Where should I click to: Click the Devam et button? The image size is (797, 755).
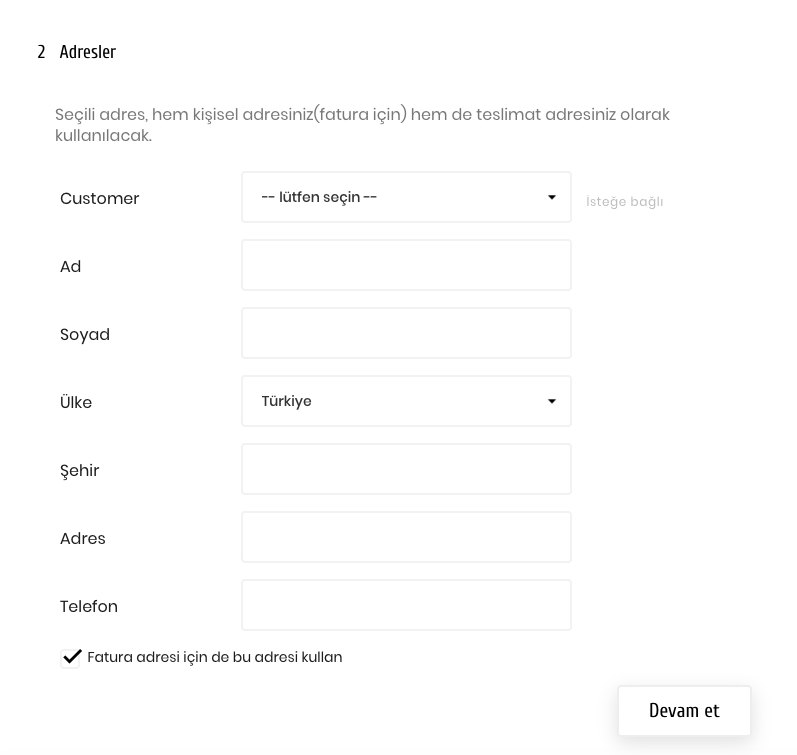684,710
